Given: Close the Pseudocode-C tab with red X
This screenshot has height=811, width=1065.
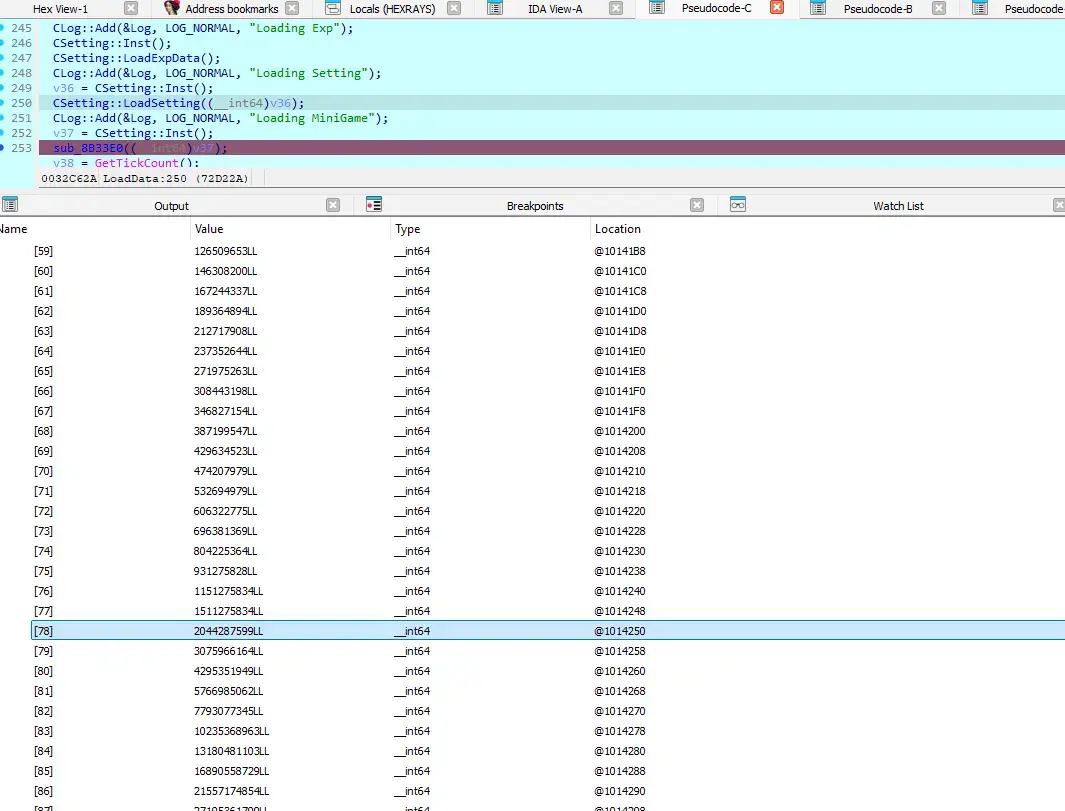Looking at the screenshot, I should coord(777,7).
